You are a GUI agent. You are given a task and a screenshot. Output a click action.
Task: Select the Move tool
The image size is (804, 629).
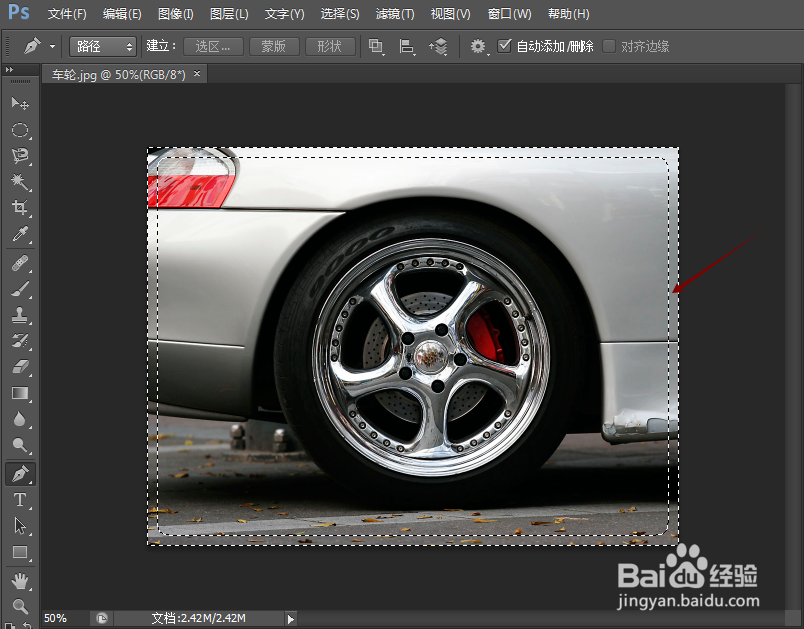[x=20, y=104]
